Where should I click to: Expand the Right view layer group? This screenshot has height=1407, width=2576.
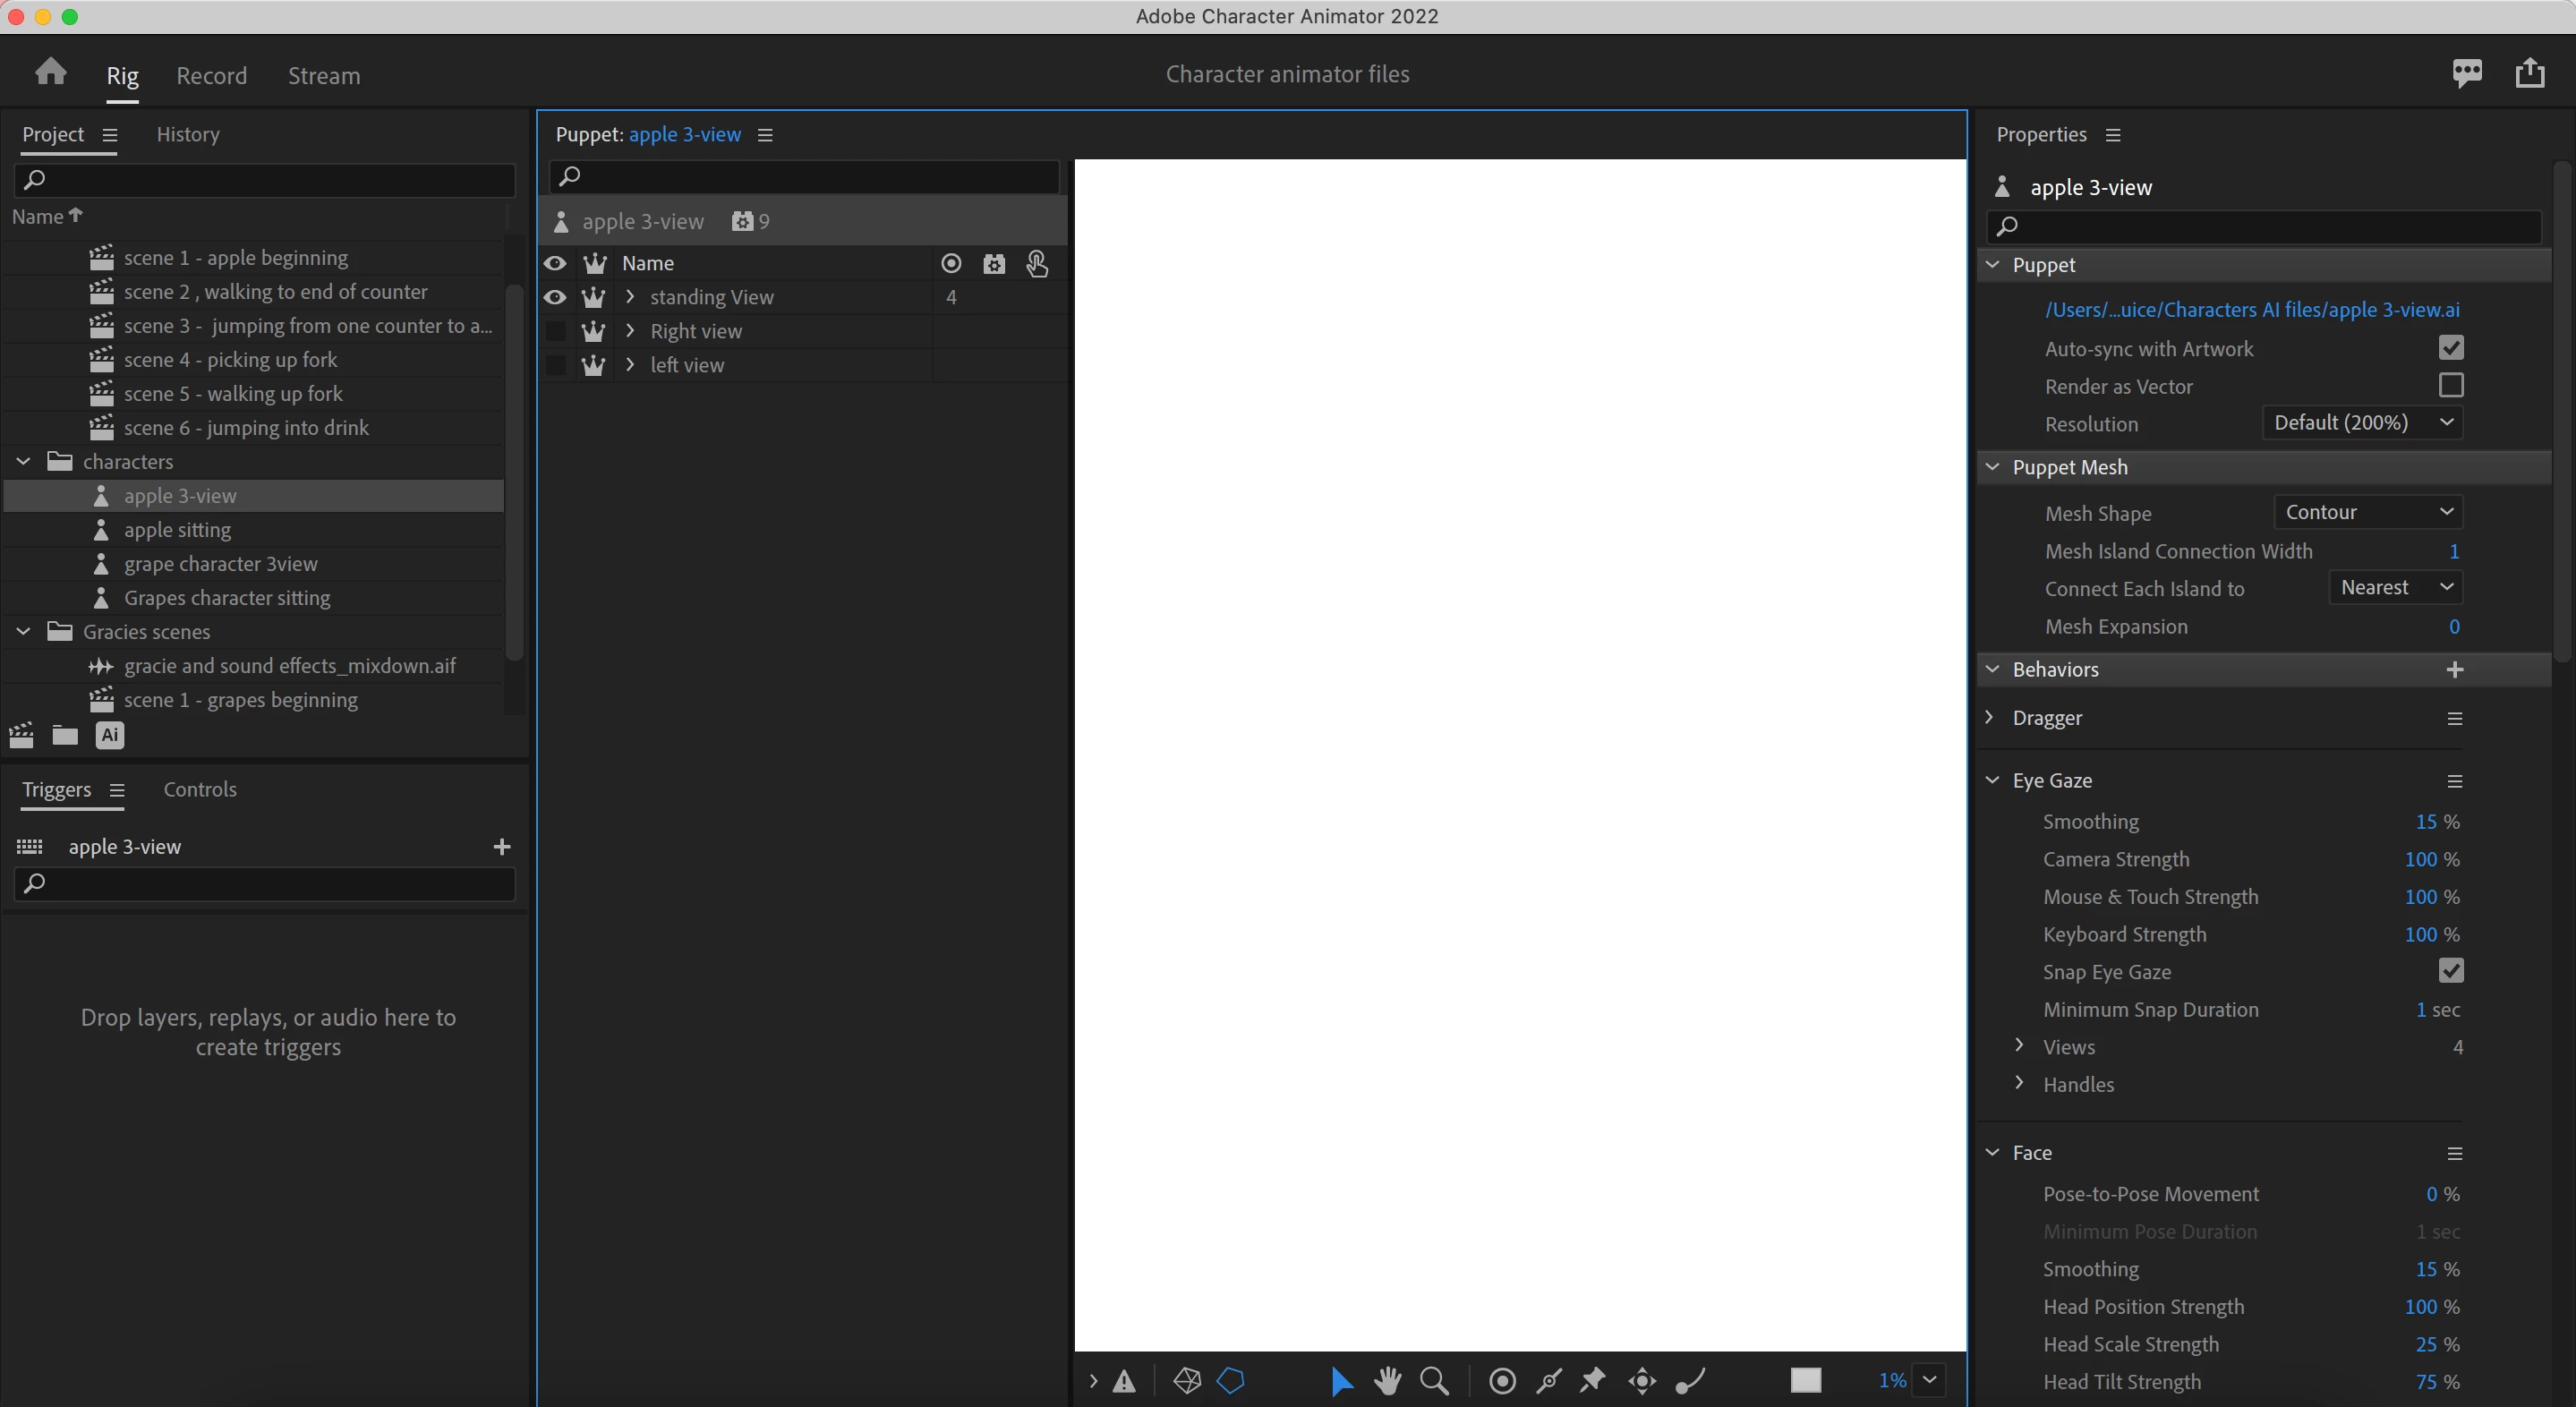coord(630,331)
